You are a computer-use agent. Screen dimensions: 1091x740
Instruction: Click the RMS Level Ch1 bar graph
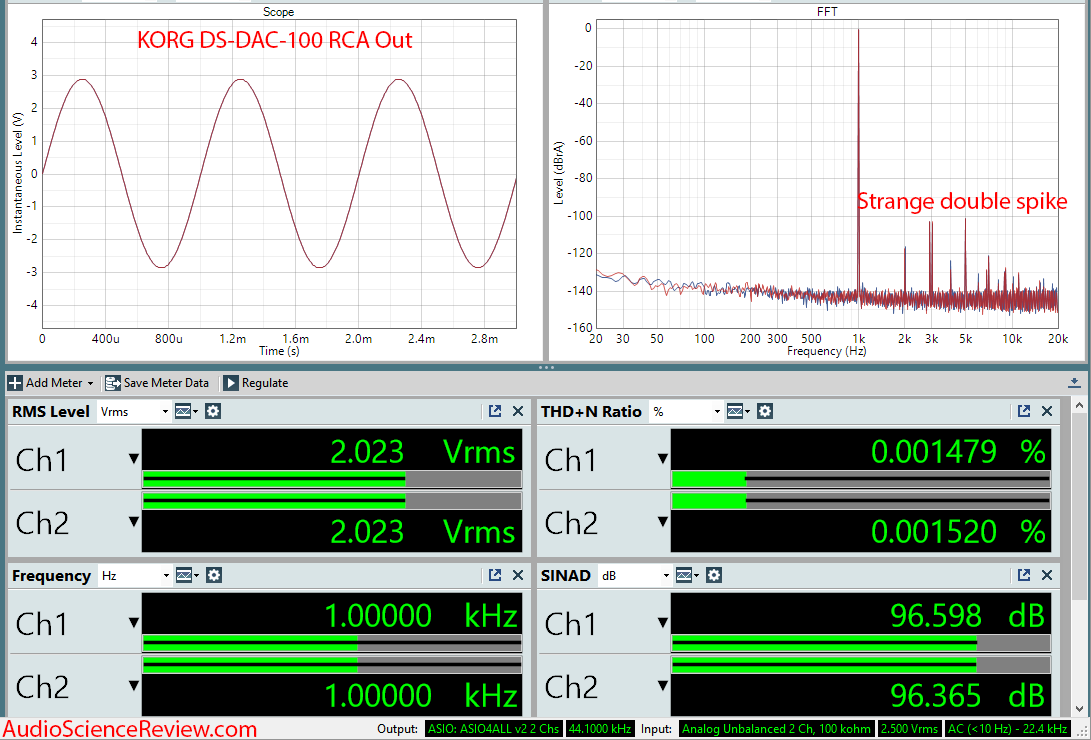pos(332,479)
